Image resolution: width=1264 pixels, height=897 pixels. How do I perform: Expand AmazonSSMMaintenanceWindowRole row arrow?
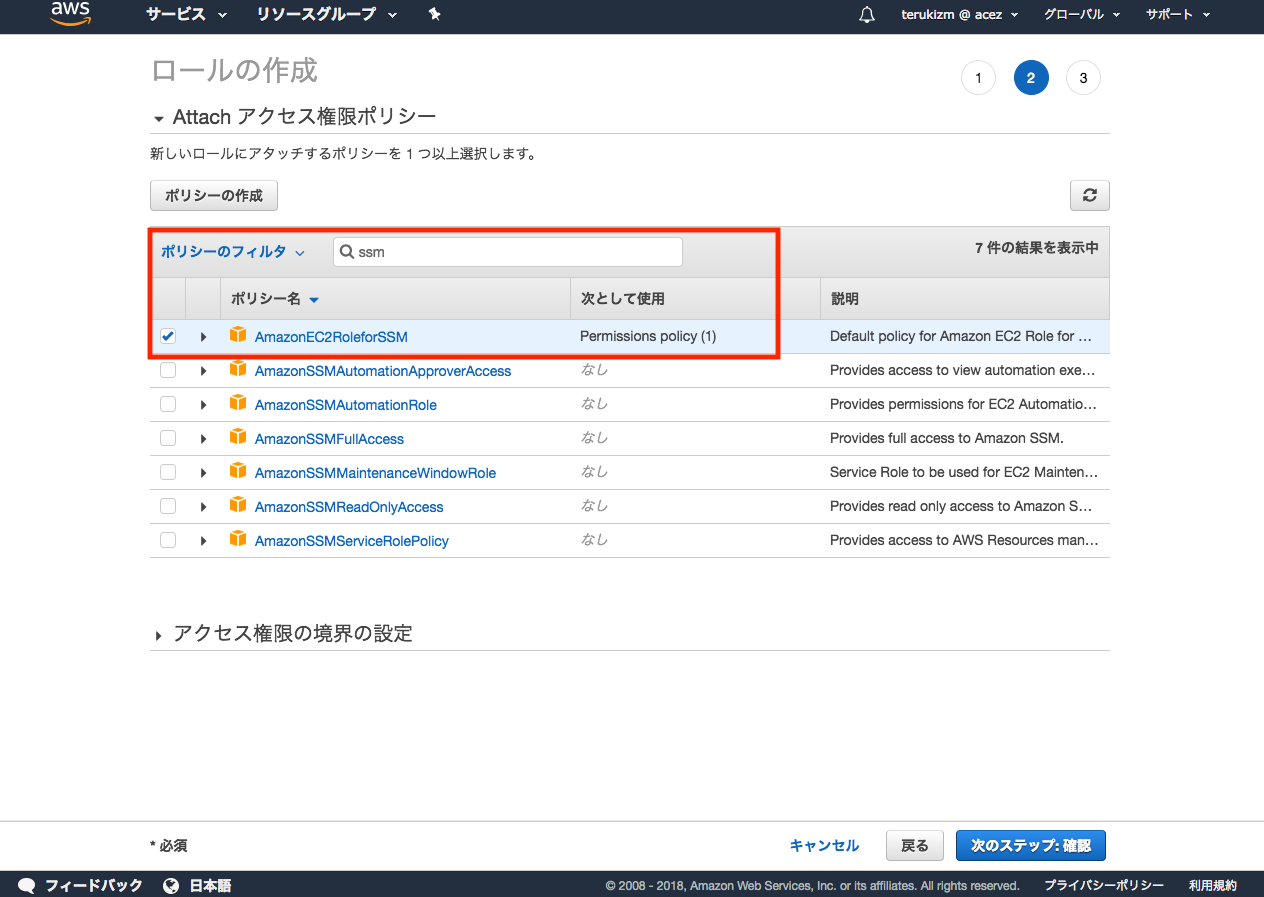coord(203,473)
